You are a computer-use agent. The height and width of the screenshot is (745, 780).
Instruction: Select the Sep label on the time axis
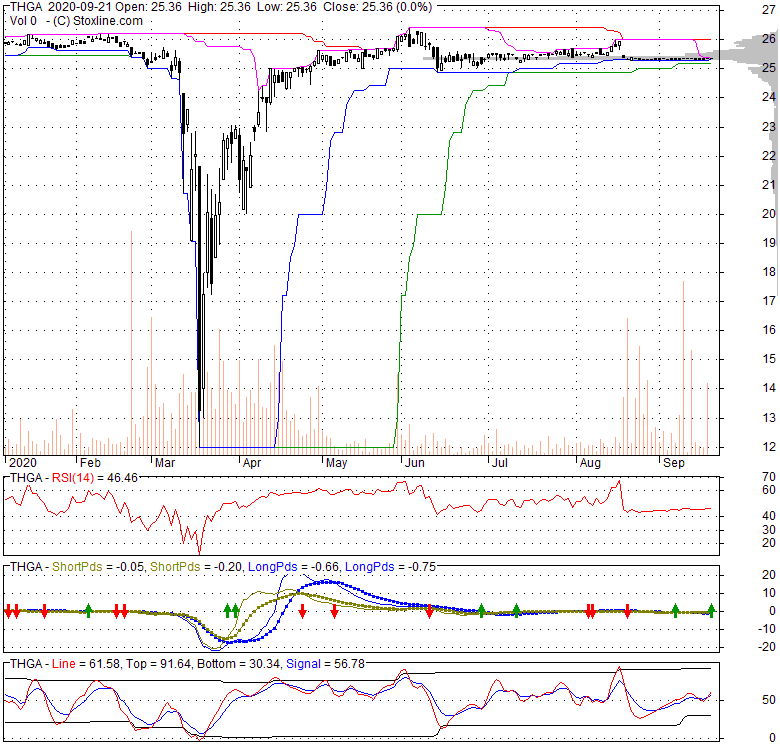[x=674, y=463]
